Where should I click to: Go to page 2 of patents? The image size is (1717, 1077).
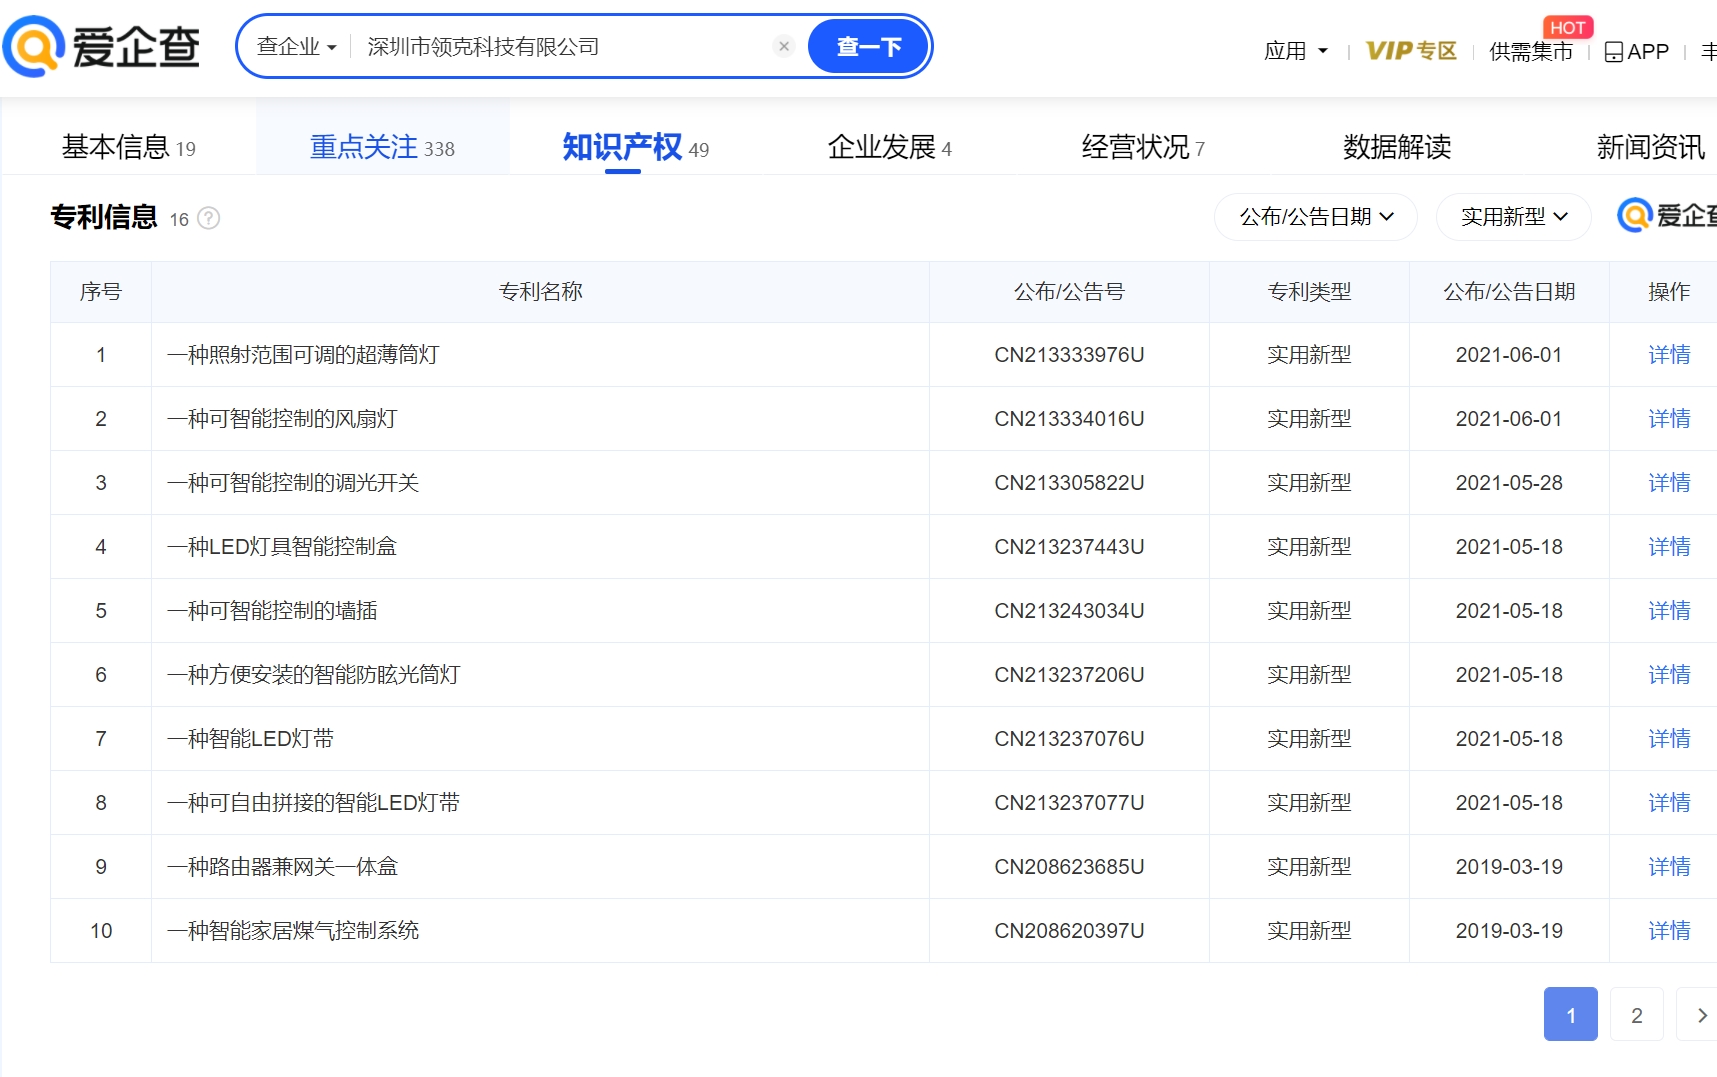[x=1636, y=1015]
